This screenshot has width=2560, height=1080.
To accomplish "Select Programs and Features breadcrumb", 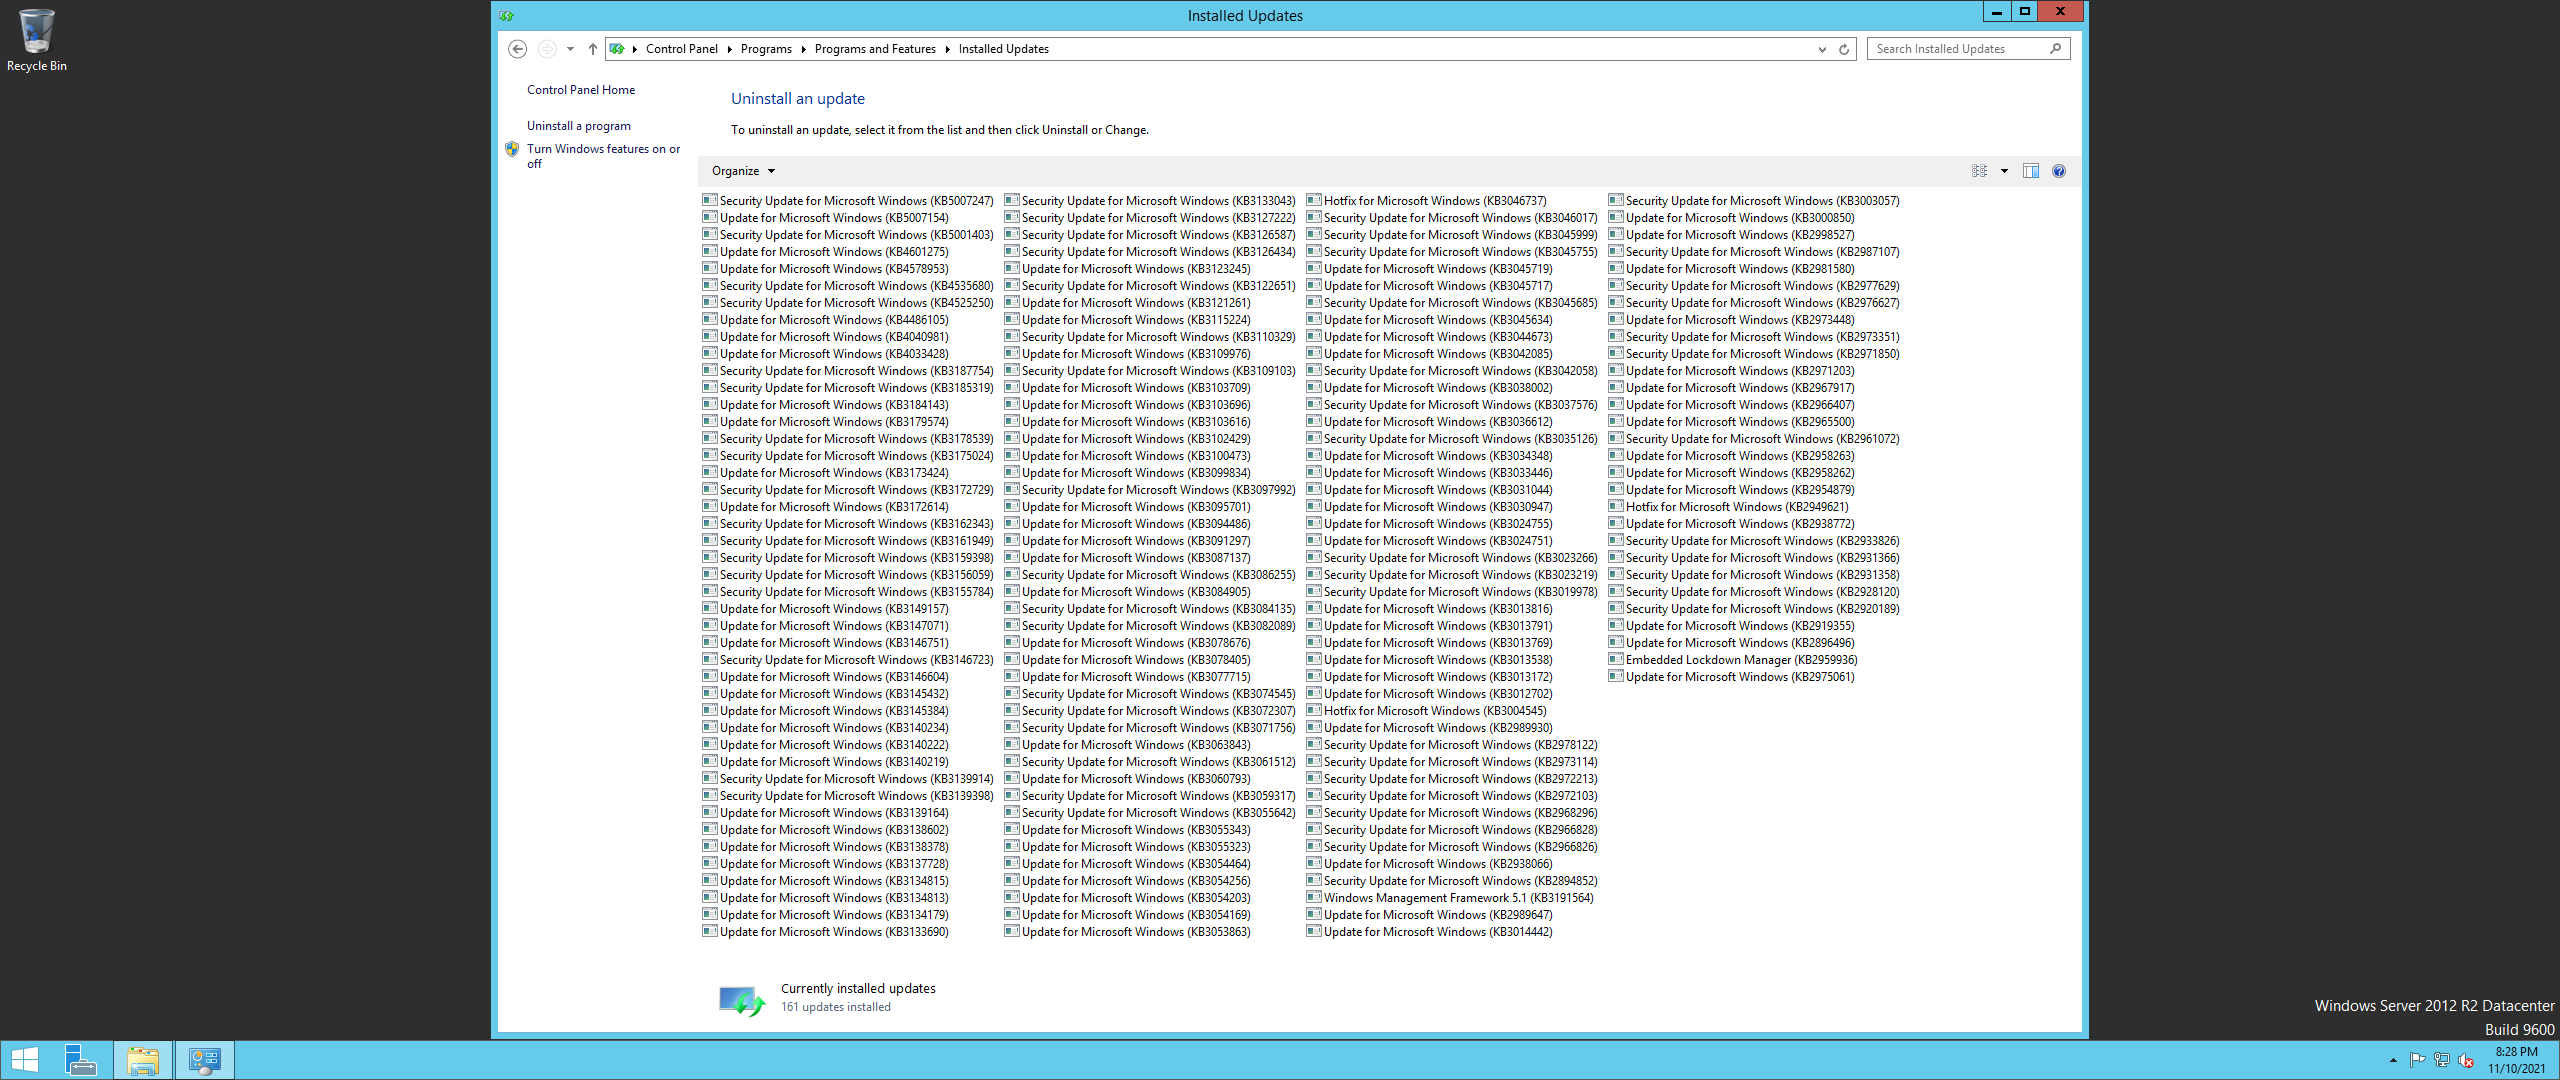I will pos(875,49).
